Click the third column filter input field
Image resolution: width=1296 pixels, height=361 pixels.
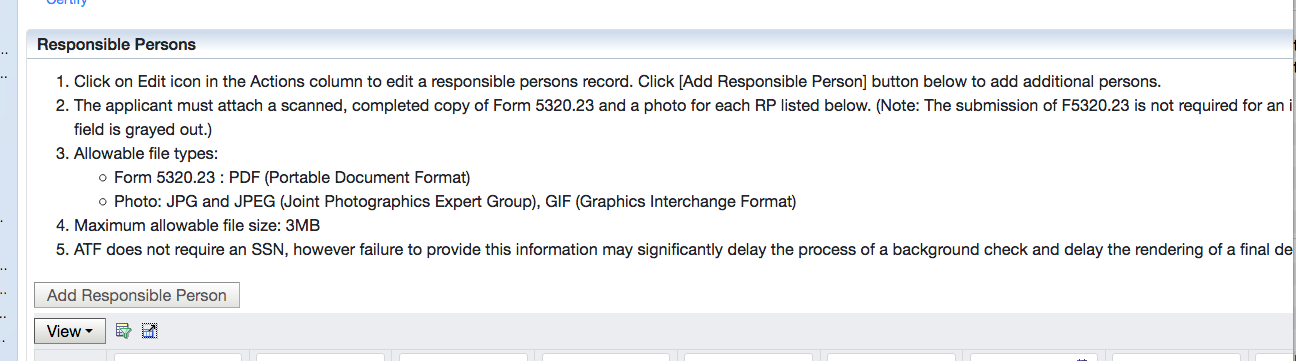pos(464,357)
